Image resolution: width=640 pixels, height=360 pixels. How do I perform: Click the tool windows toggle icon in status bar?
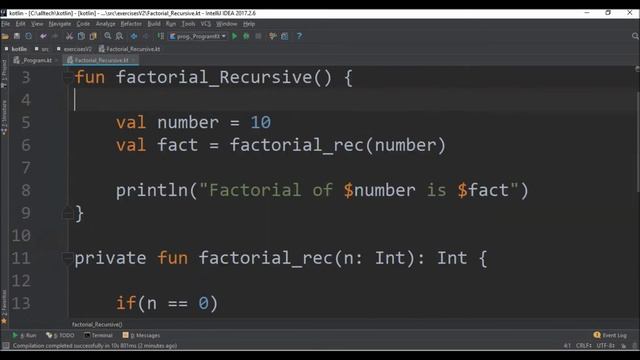pos(5,346)
